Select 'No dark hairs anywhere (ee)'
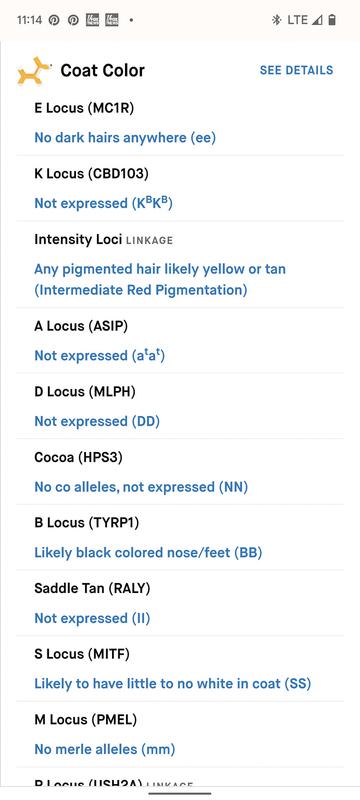Screen dimensions: 360x800 125,138
